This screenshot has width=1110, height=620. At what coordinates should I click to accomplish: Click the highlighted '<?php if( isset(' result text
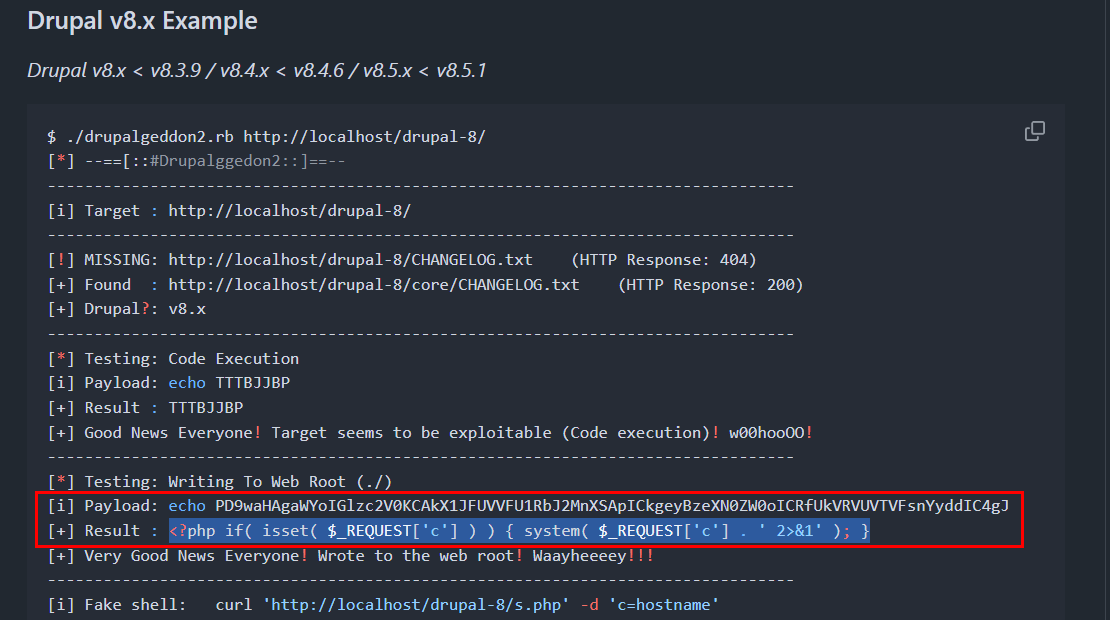tap(519, 531)
